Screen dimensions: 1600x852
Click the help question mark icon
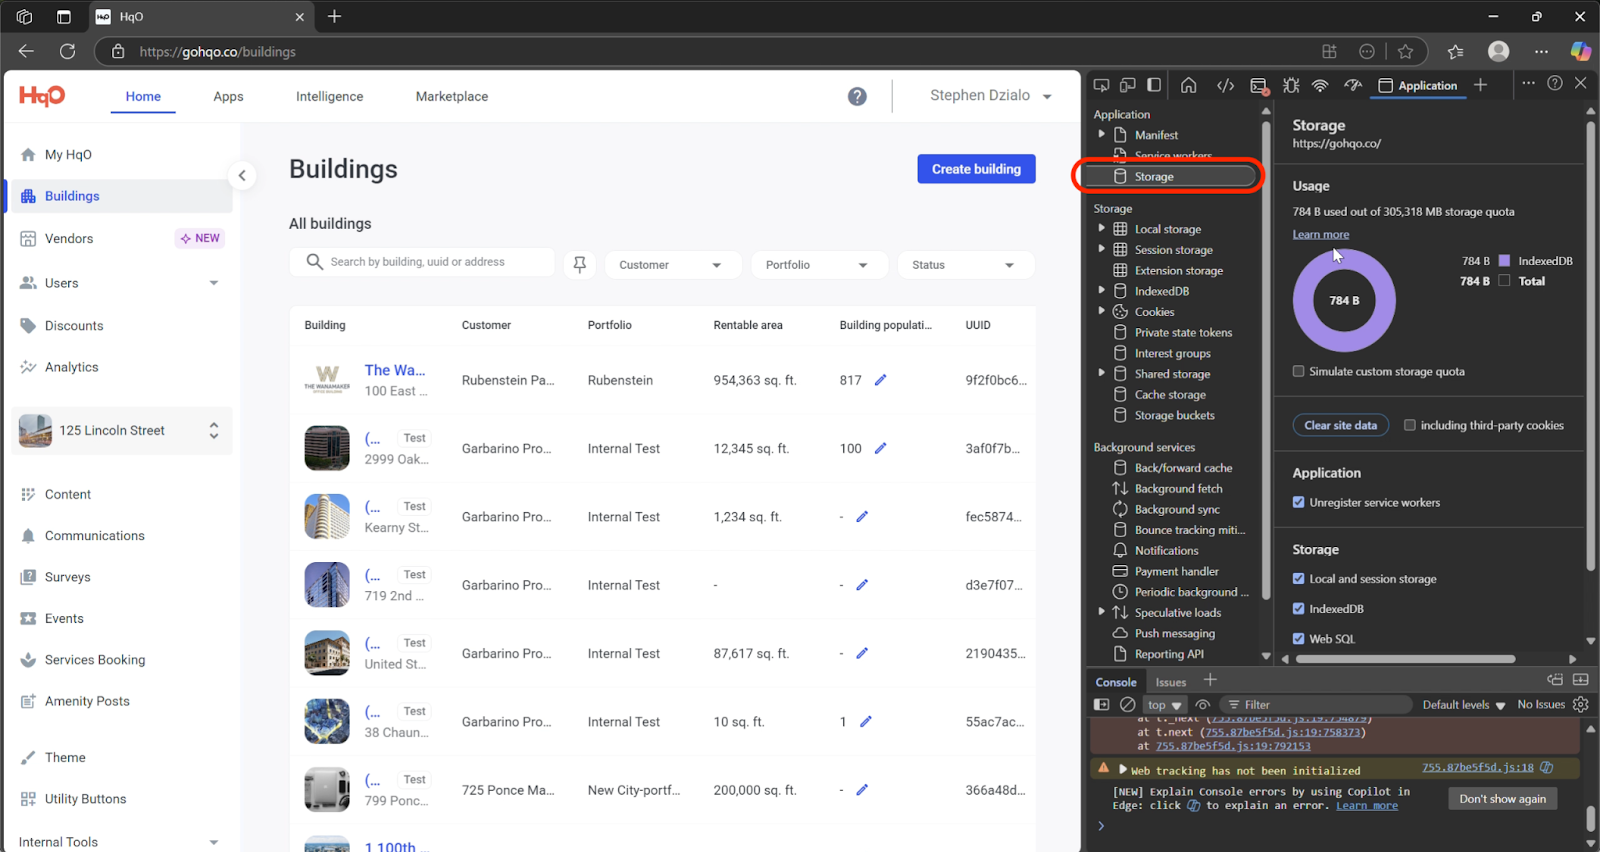pyautogui.click(x=857, y=96)
